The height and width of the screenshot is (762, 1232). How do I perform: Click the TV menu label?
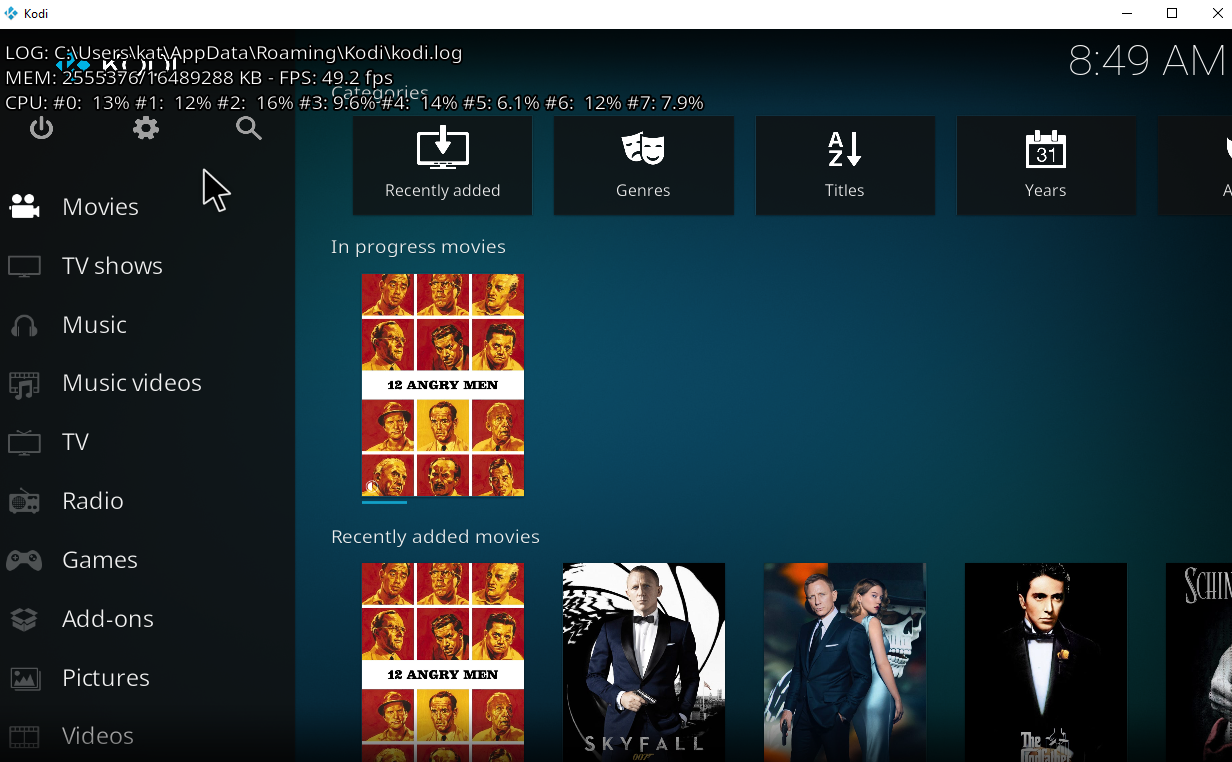(x=76, y=442)
